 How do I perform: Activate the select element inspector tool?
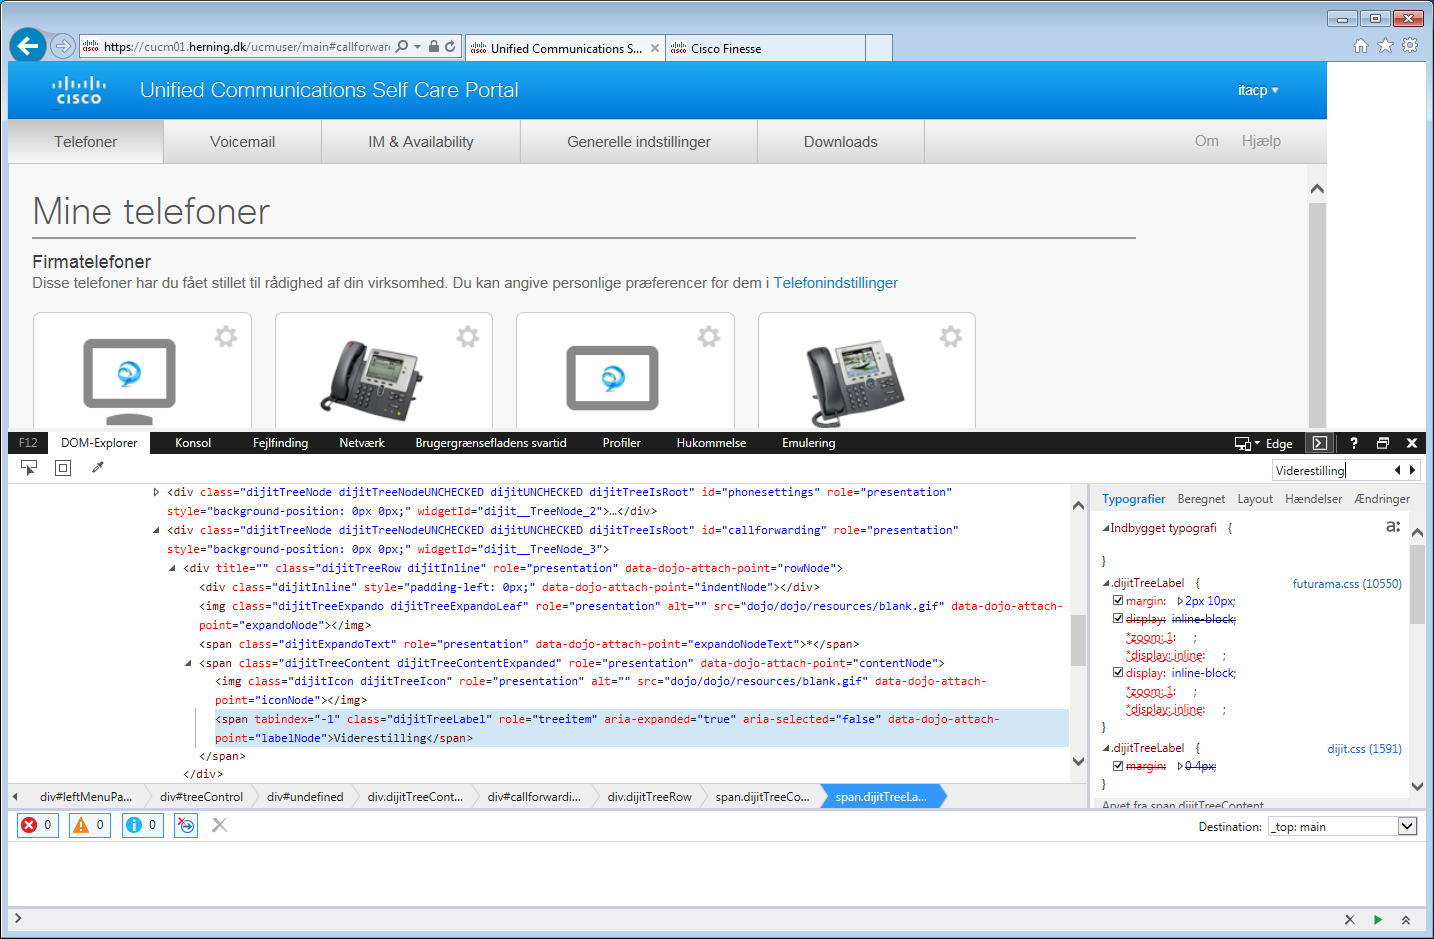[29, 467]
